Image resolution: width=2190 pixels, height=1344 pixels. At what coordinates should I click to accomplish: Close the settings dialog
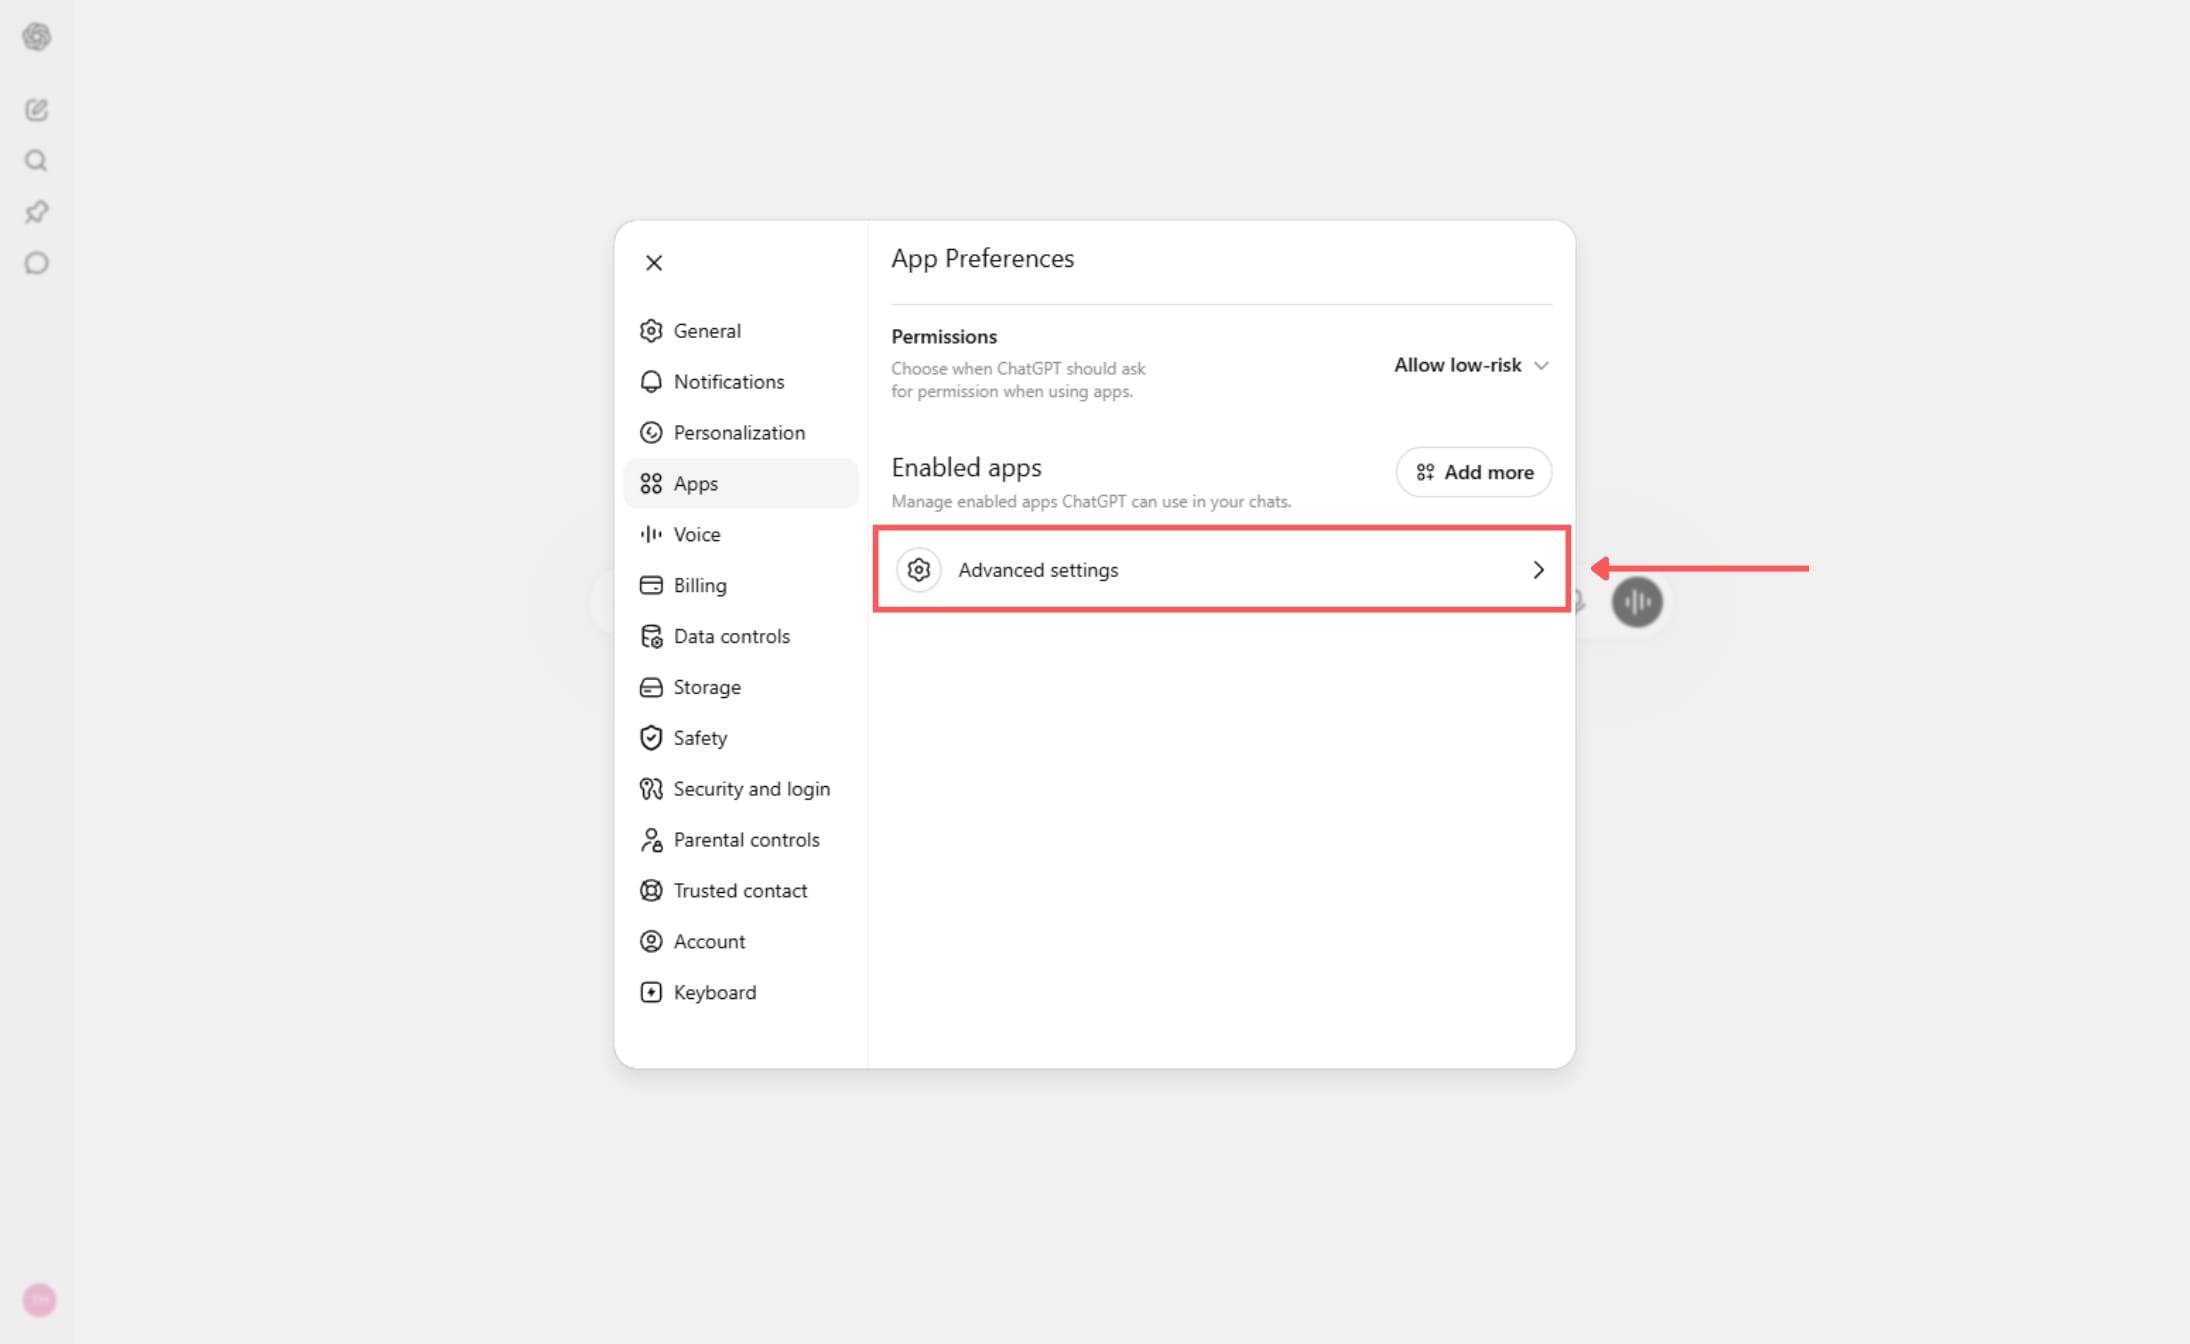coord(654,263)
